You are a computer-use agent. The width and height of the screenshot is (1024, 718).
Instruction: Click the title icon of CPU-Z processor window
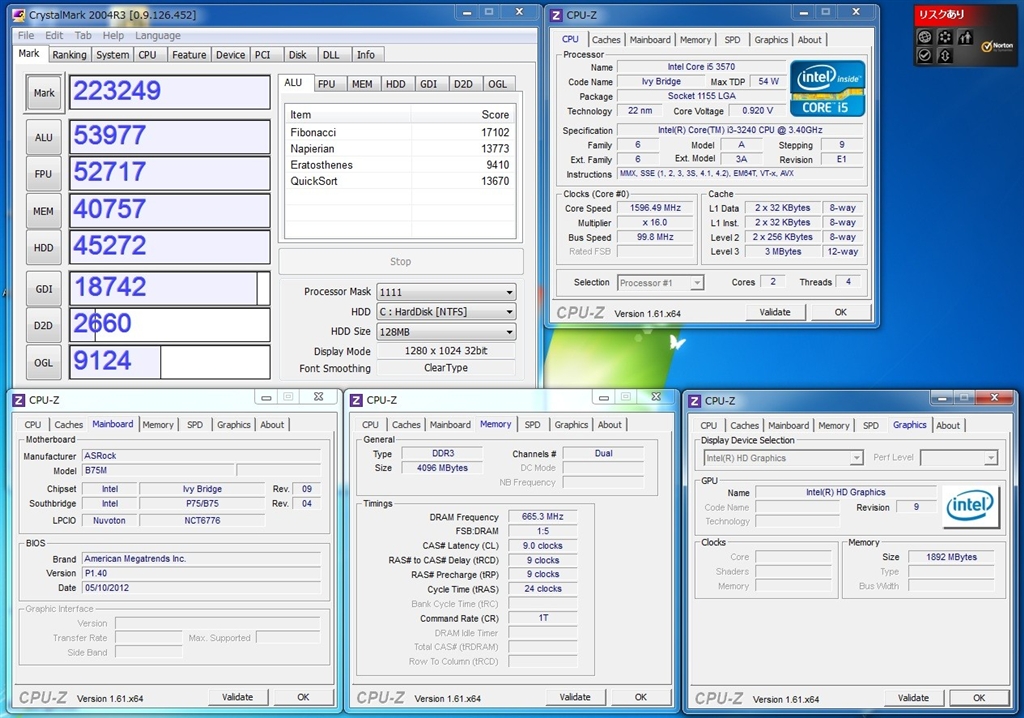556,14
